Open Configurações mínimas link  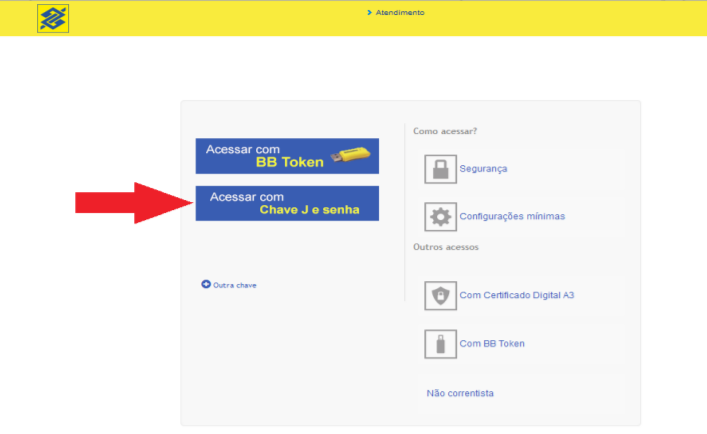(512, 216)
